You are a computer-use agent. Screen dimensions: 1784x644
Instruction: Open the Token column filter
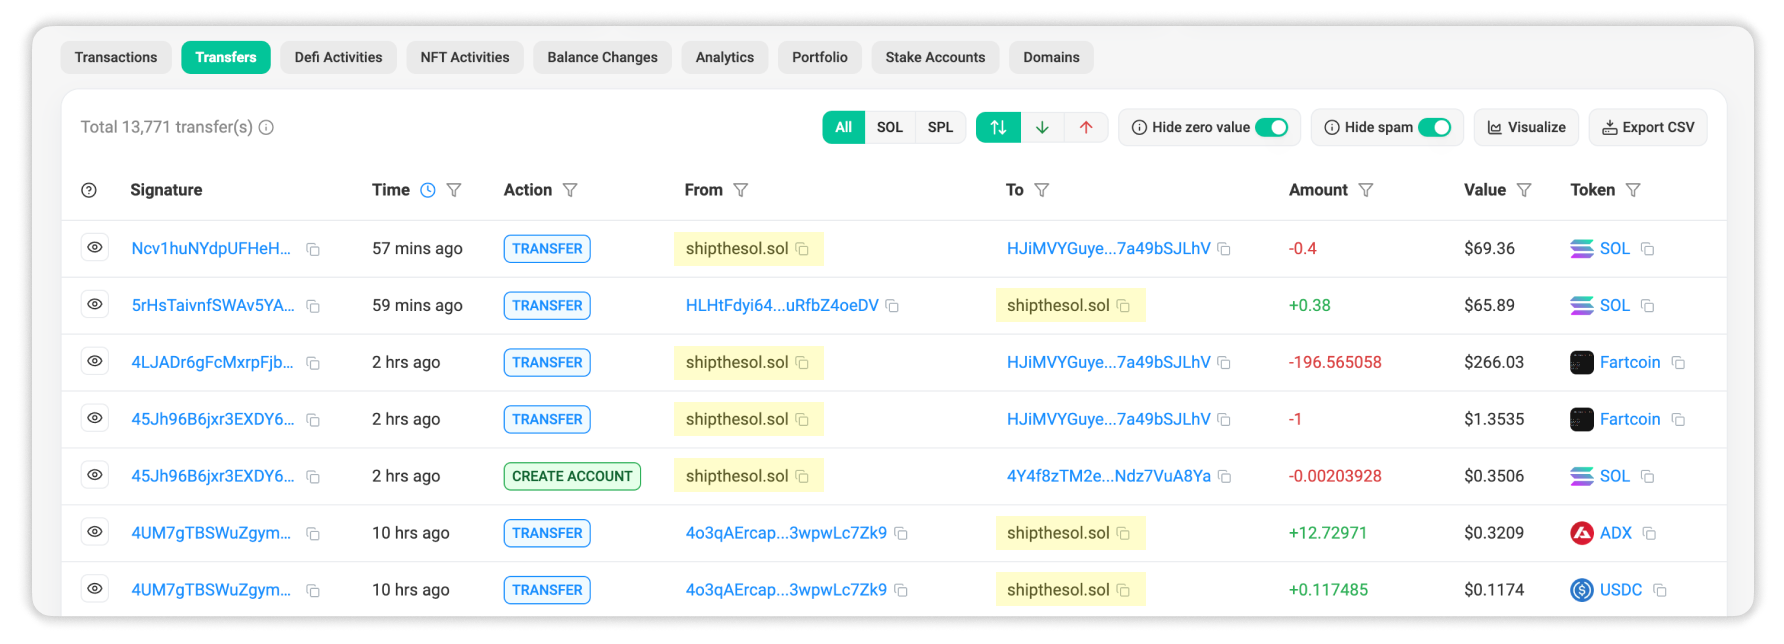[1633, 190]
